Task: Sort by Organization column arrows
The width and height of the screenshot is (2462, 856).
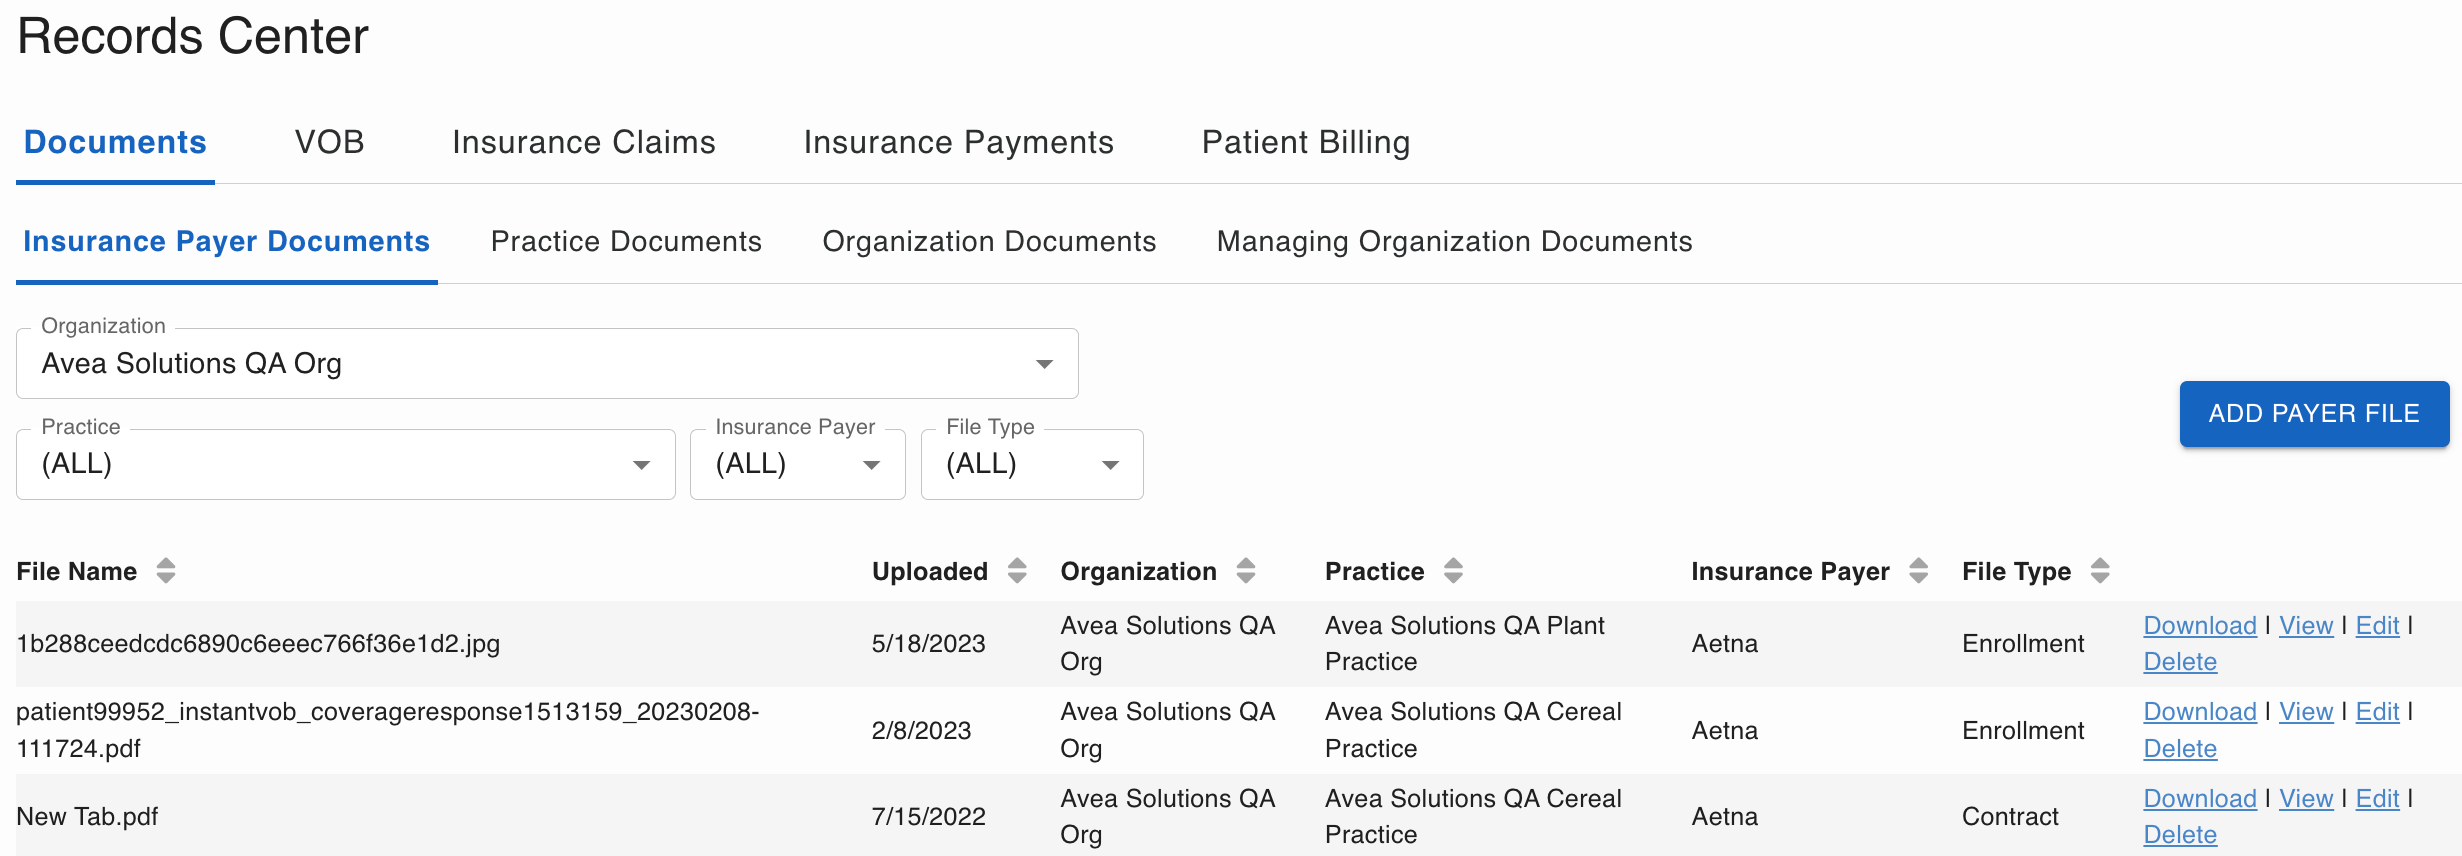Action: click(1246, 571)
